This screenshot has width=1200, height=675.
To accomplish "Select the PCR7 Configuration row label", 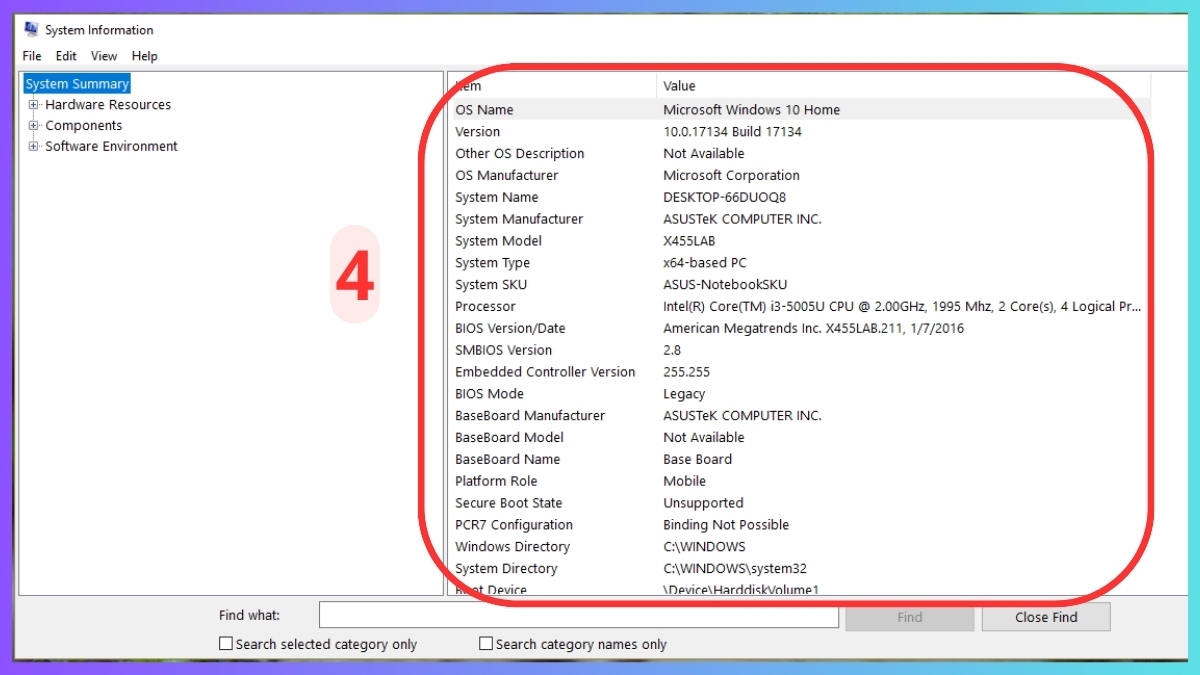I will (x=514, y=525).
